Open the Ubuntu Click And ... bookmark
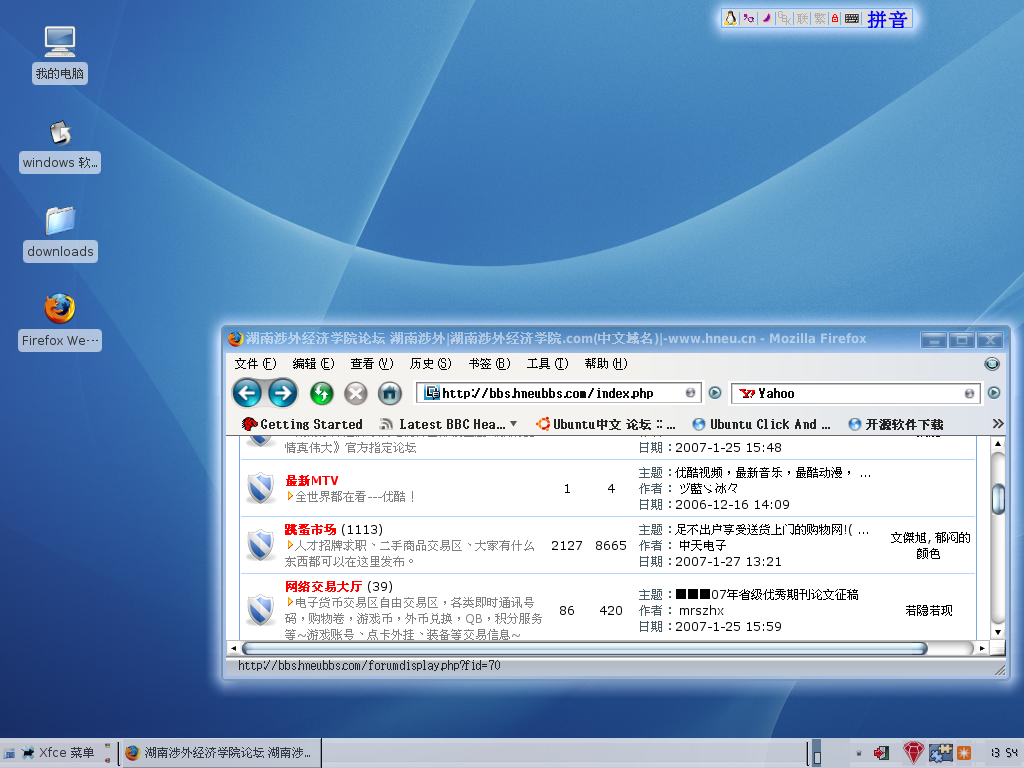The height and width of the screenshot is (768, 1024). [761, 424]
